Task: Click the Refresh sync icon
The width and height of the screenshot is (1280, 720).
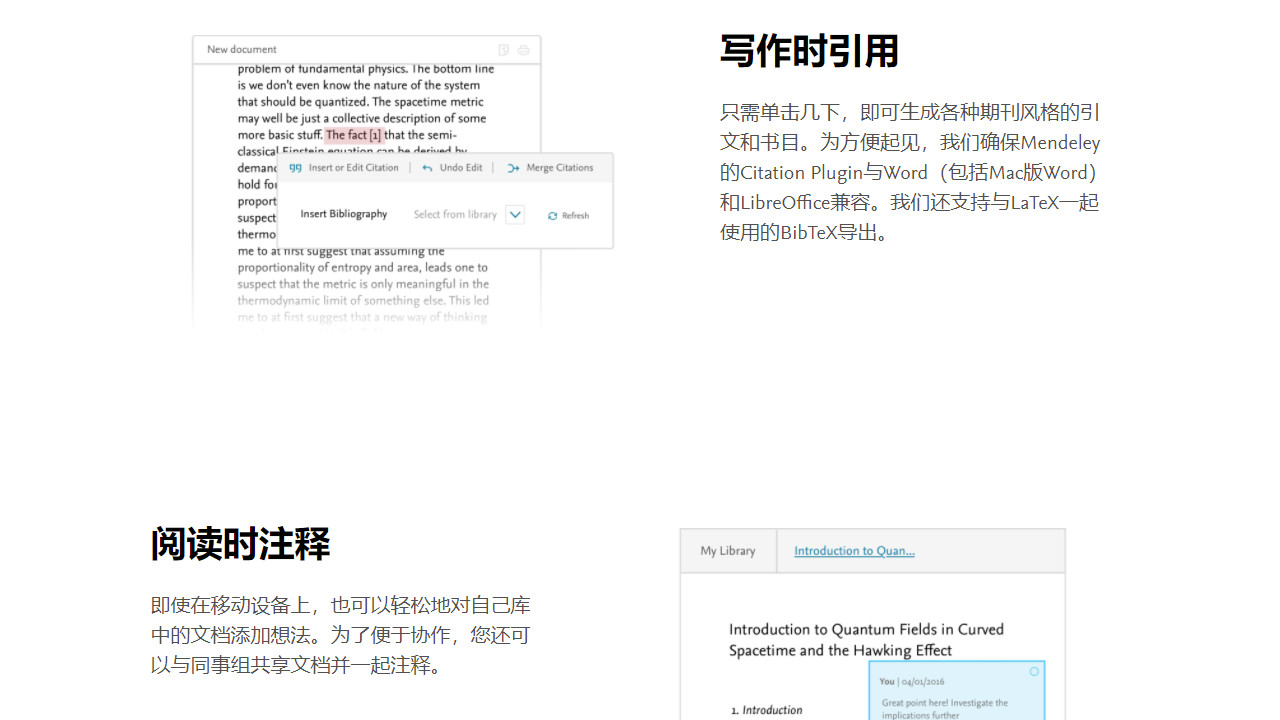Action: coord(552,215)
